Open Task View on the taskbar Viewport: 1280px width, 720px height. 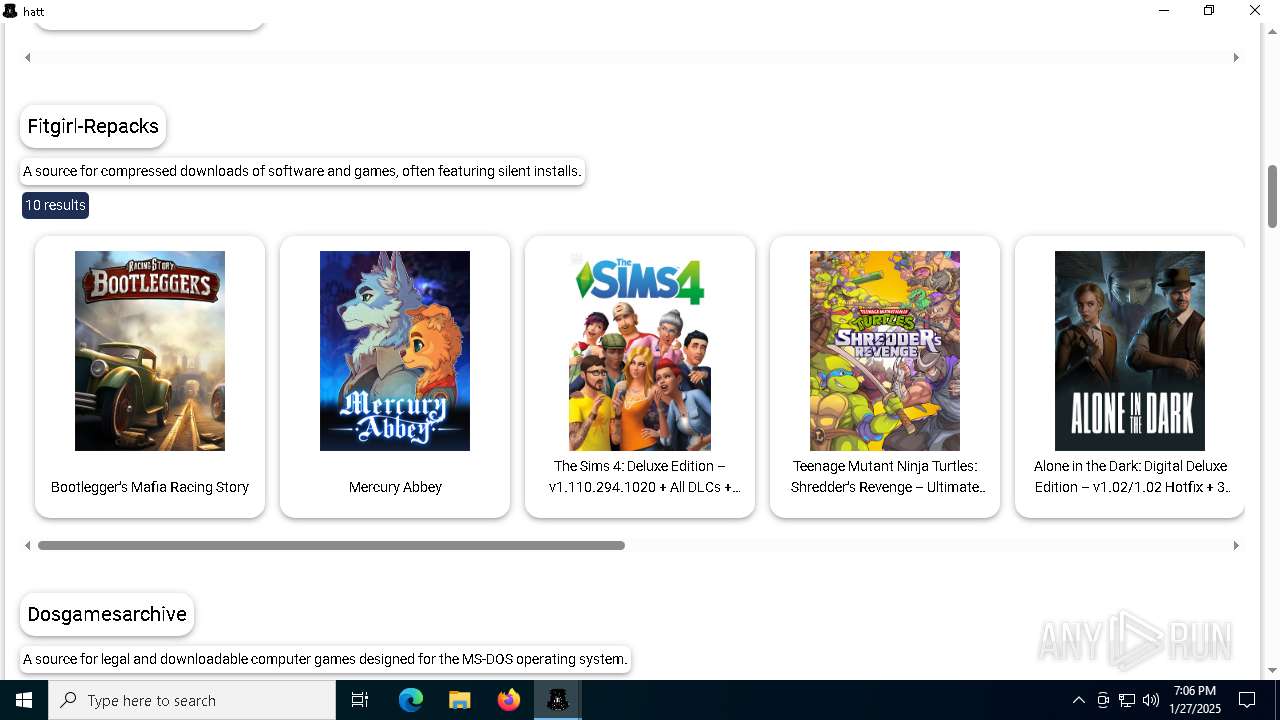(360, 700)
